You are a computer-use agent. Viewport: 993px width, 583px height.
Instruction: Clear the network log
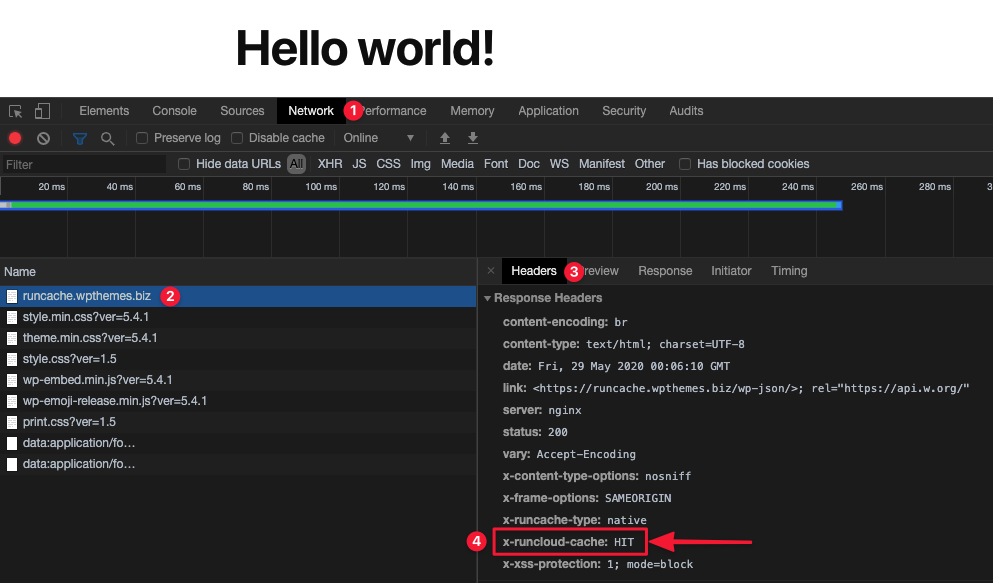[43, 138]
